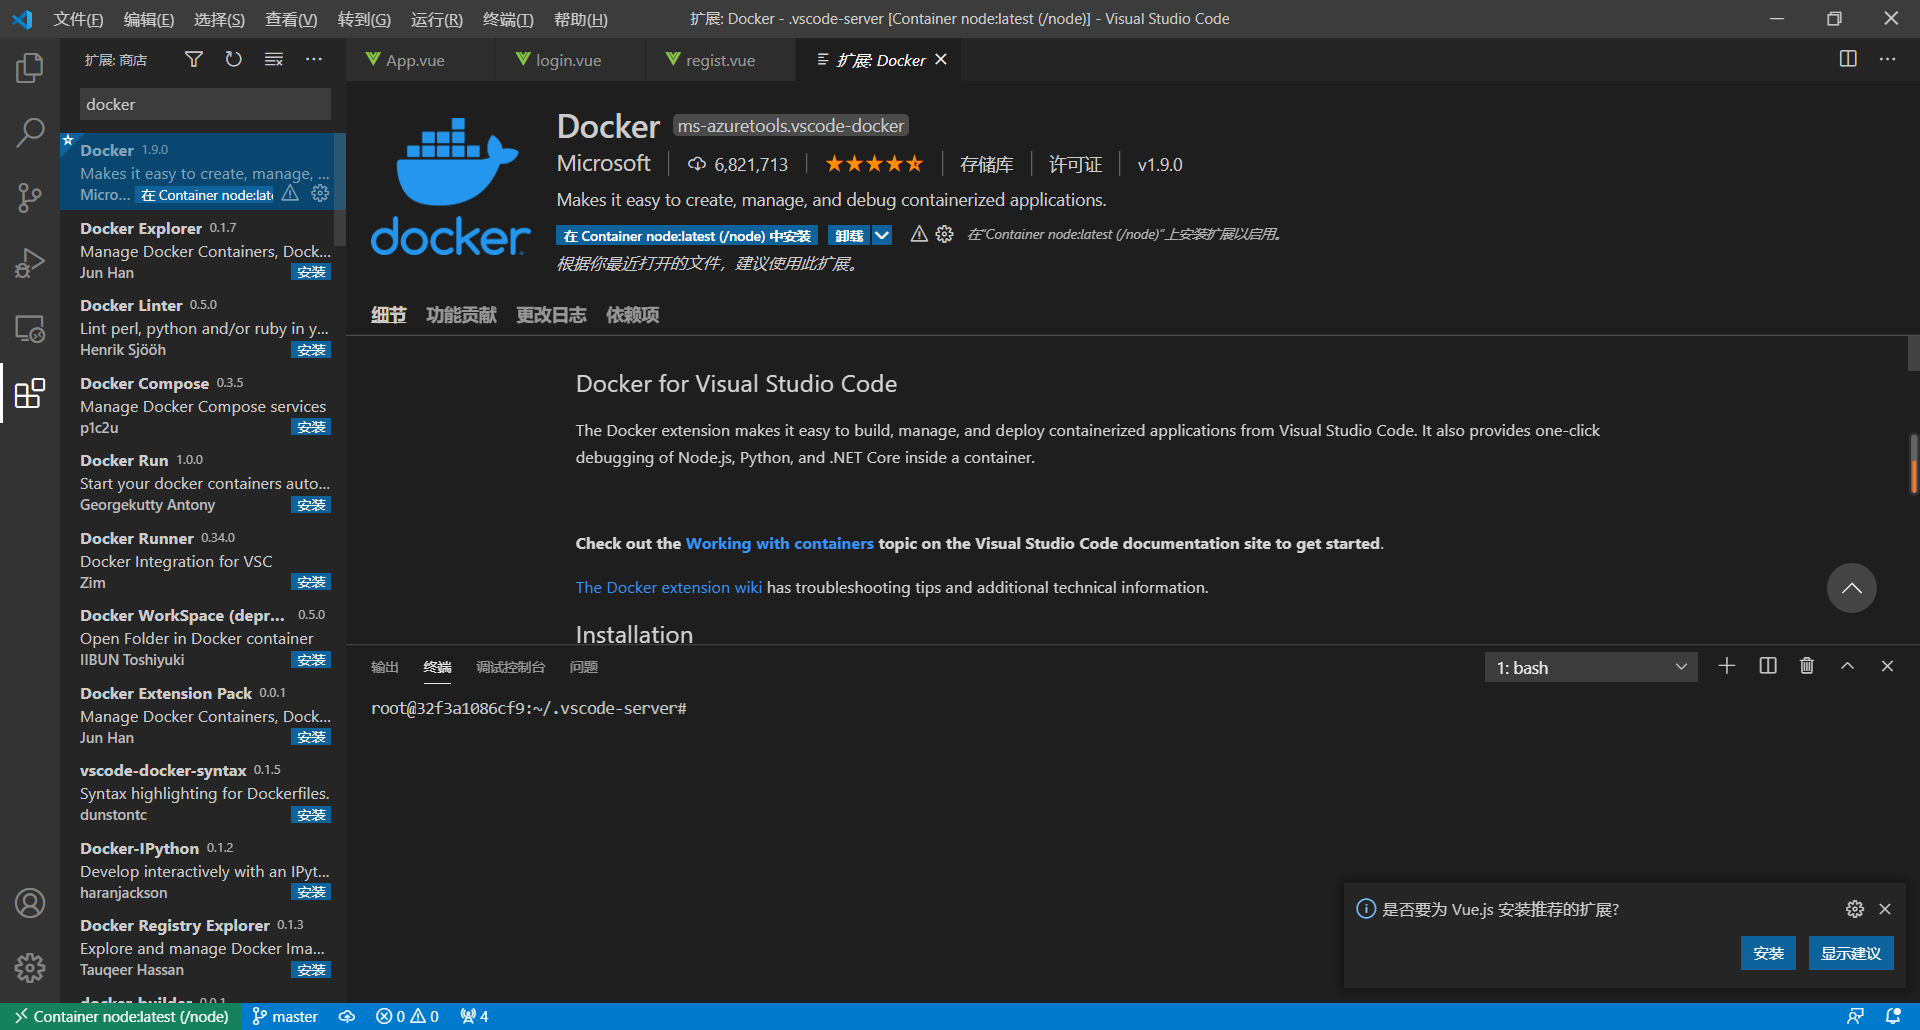Switch to the 输出 panel tab
The height and width of the screenshot is (1030, 1920).
pyautogui.click(x=385, y=667)
